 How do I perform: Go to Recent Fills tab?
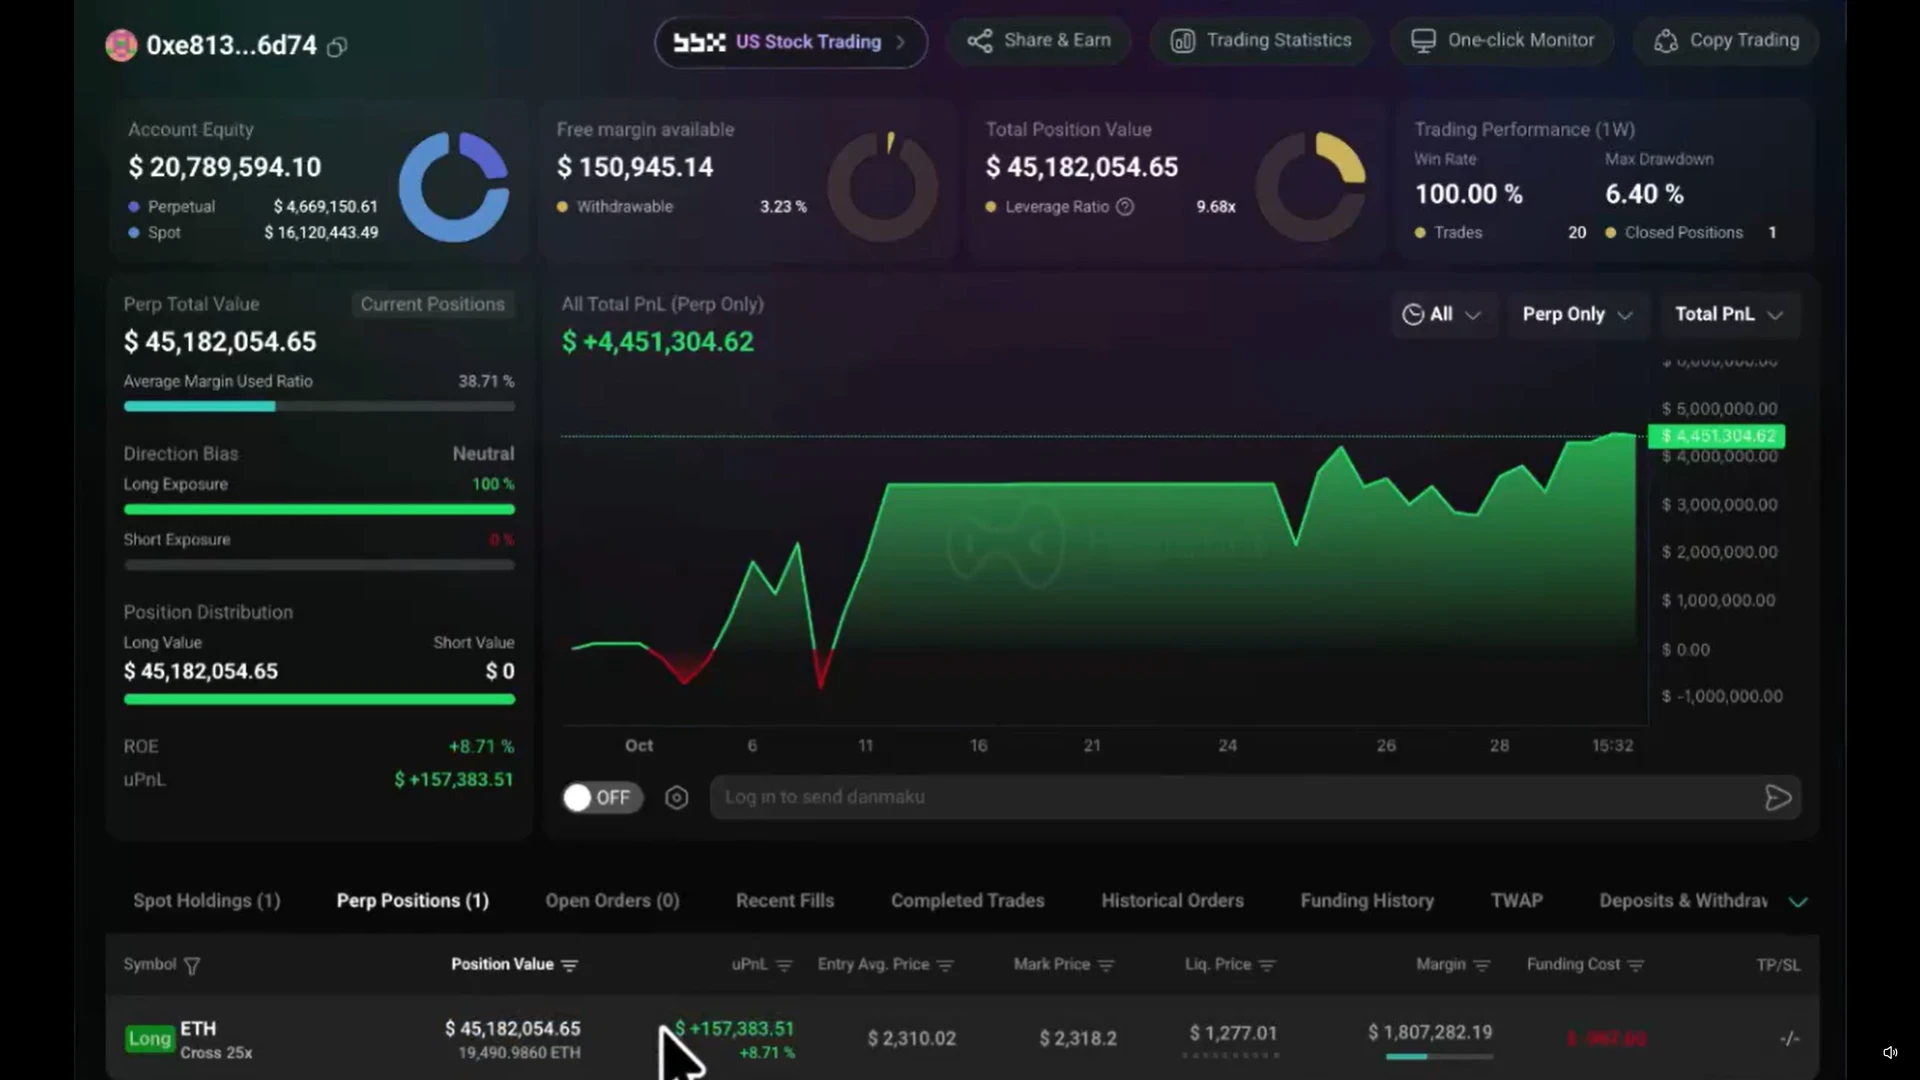[x=785, y=901]
